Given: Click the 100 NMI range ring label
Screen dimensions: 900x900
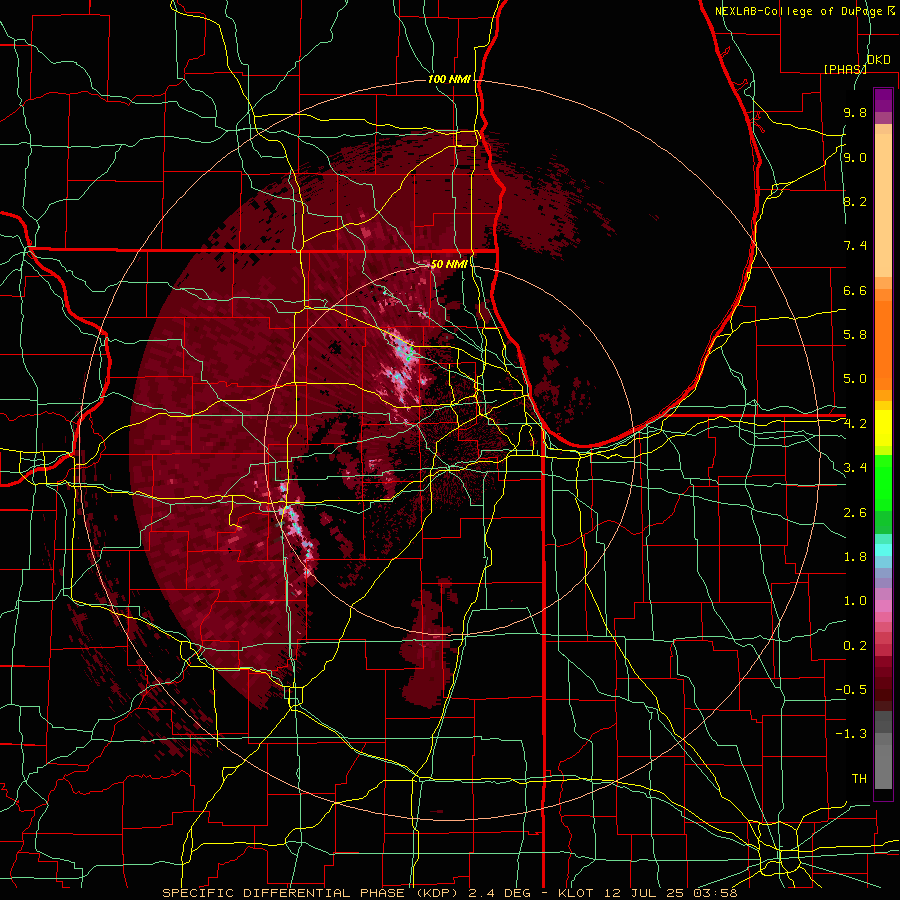Looking at the screenshot, I should click(449, 79).
